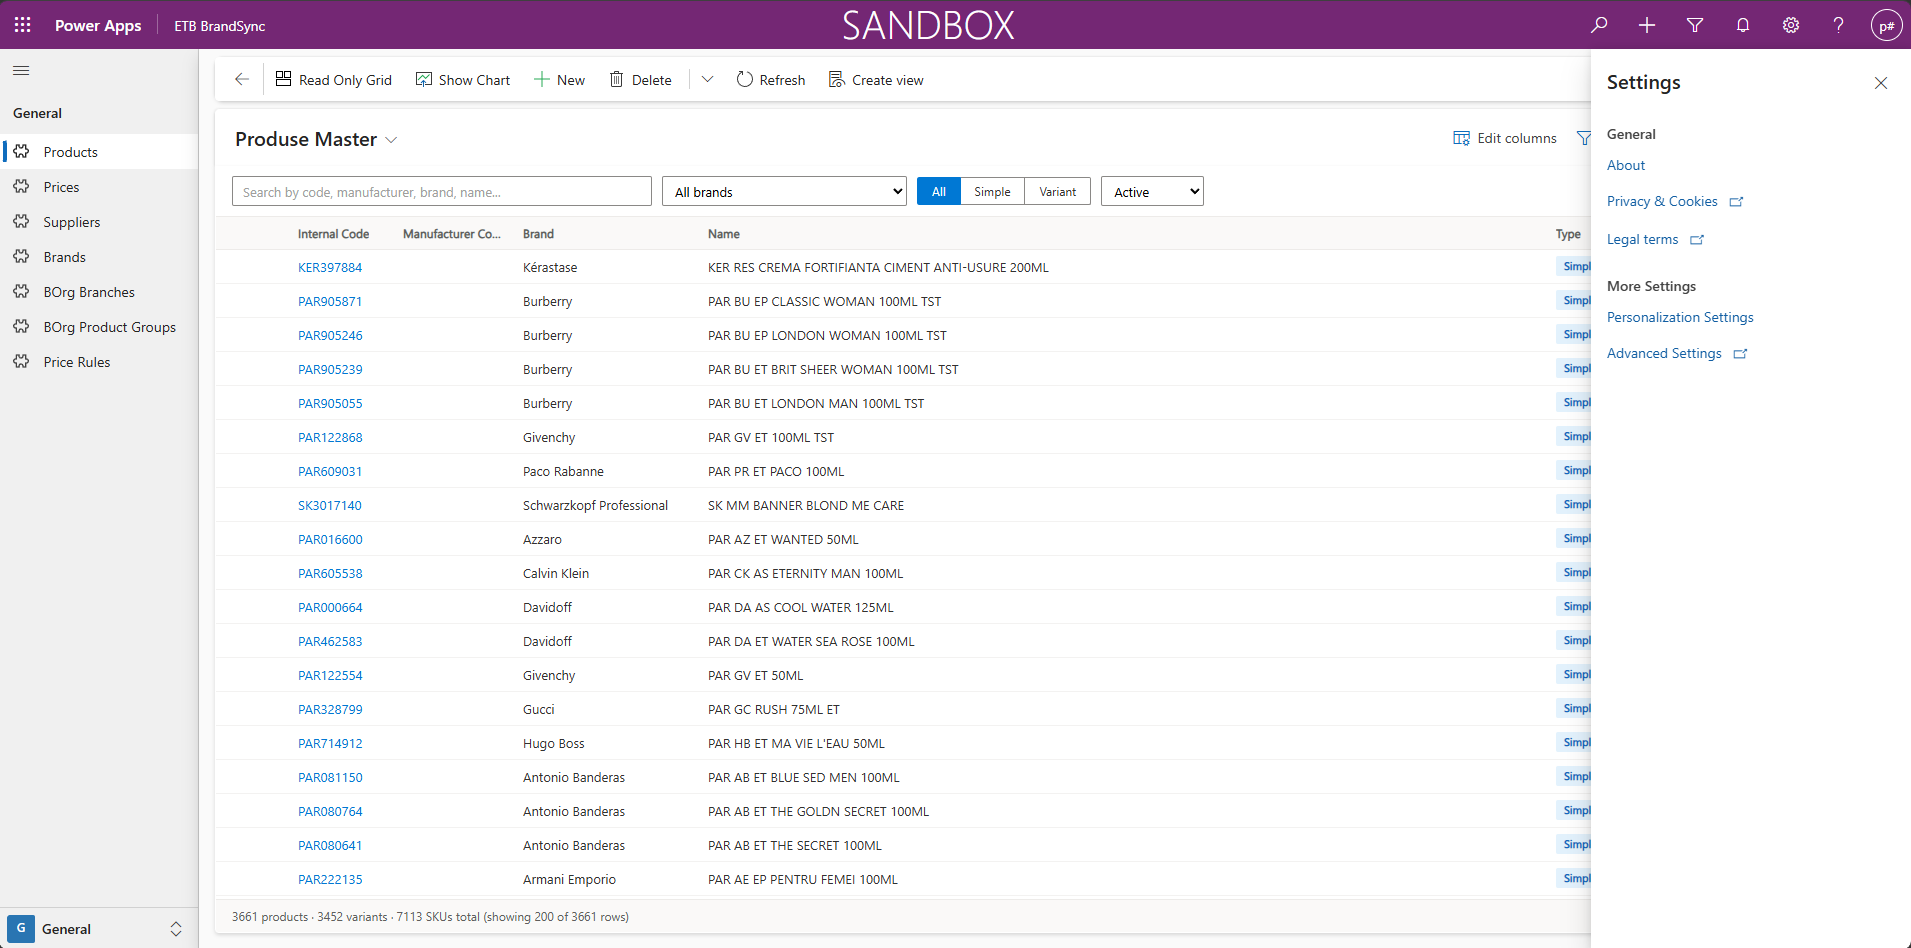Click the Calvin Klein brand cell
Image resolution: width=1911 pixels, height=948 pixels.
556,574
